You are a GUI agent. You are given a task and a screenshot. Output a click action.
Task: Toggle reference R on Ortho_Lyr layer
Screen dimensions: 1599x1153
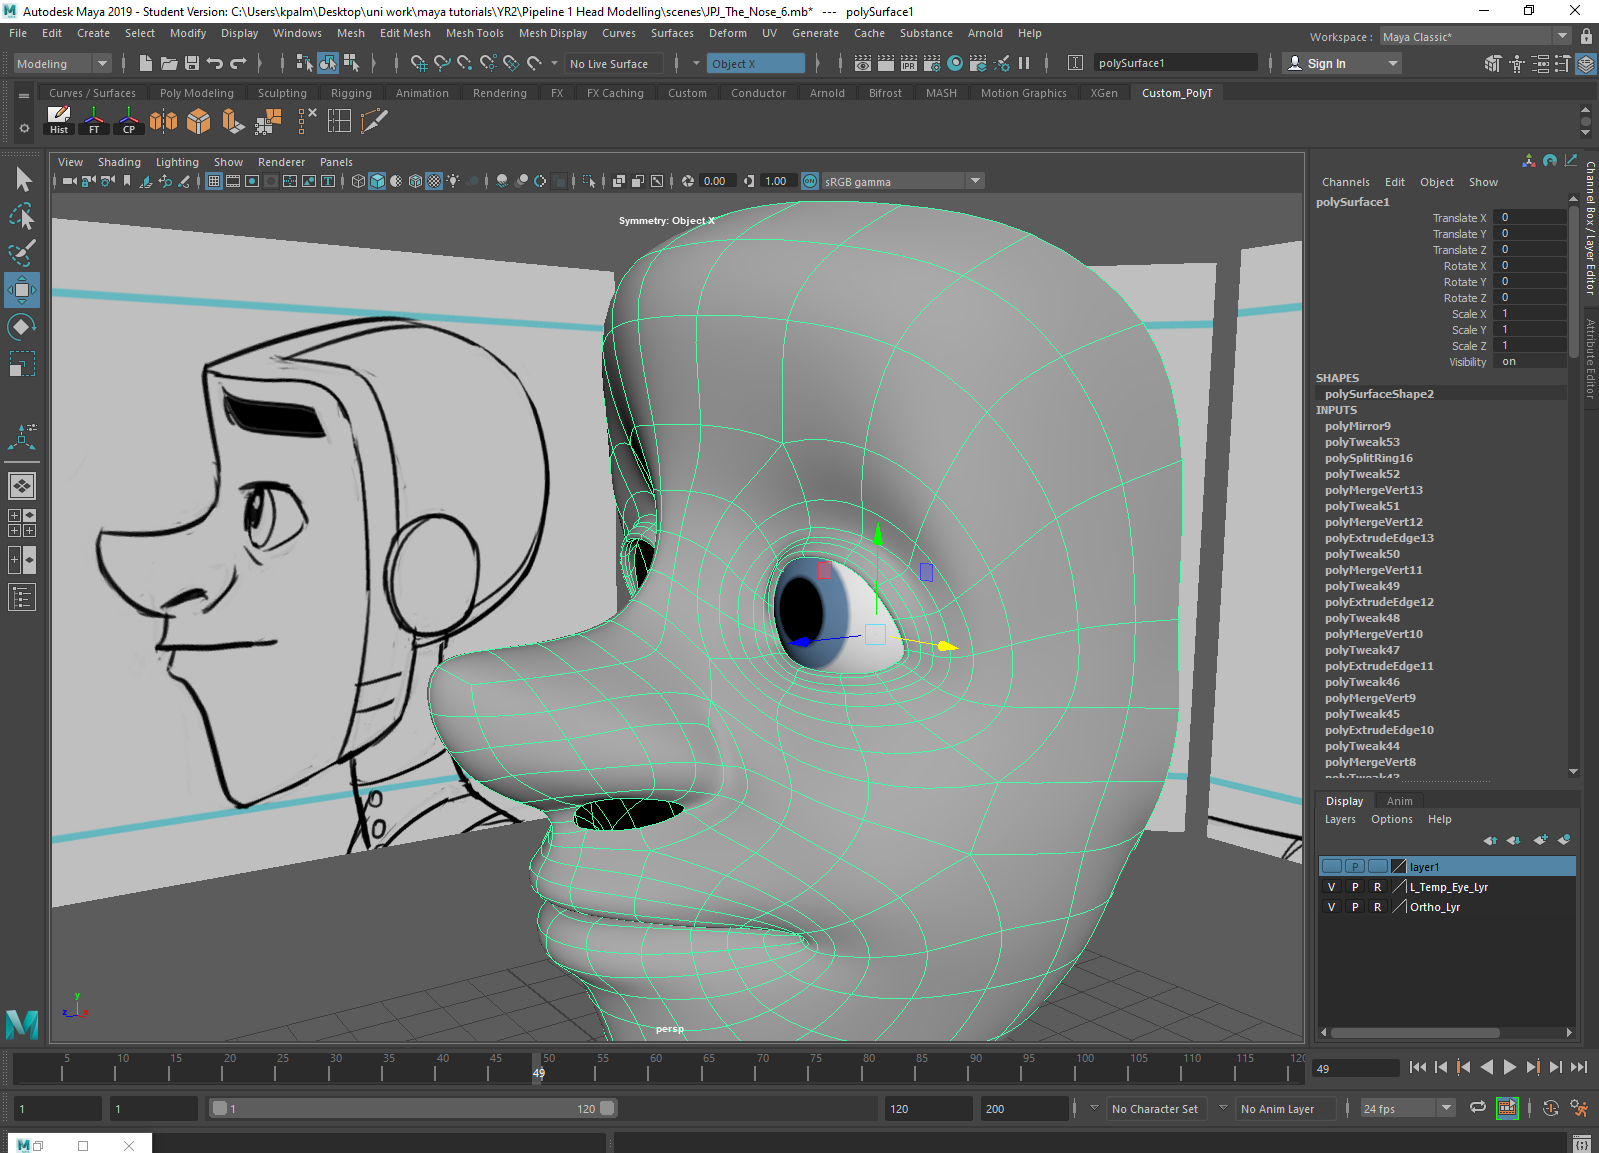(x=1377, y=907)
